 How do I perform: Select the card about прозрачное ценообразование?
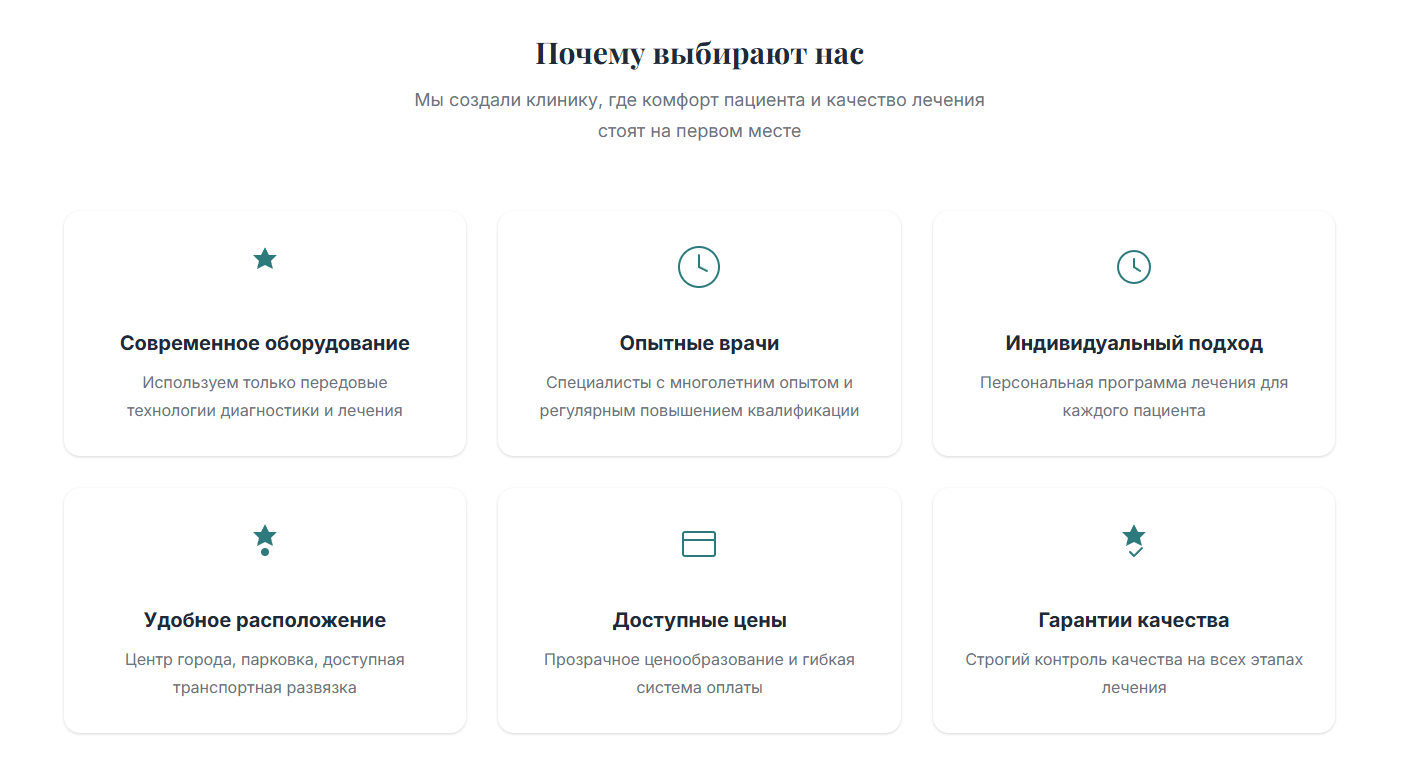698,610
